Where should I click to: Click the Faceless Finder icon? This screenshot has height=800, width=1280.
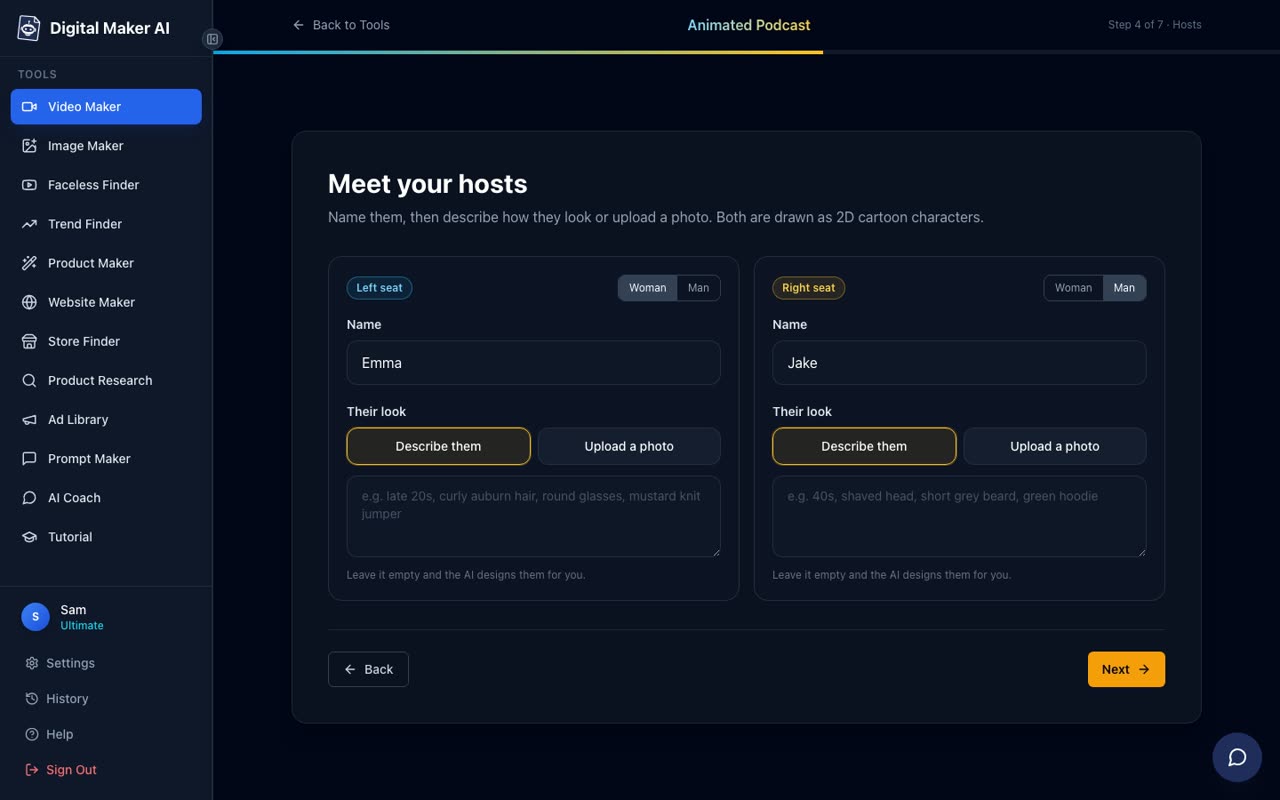point(29,185)
